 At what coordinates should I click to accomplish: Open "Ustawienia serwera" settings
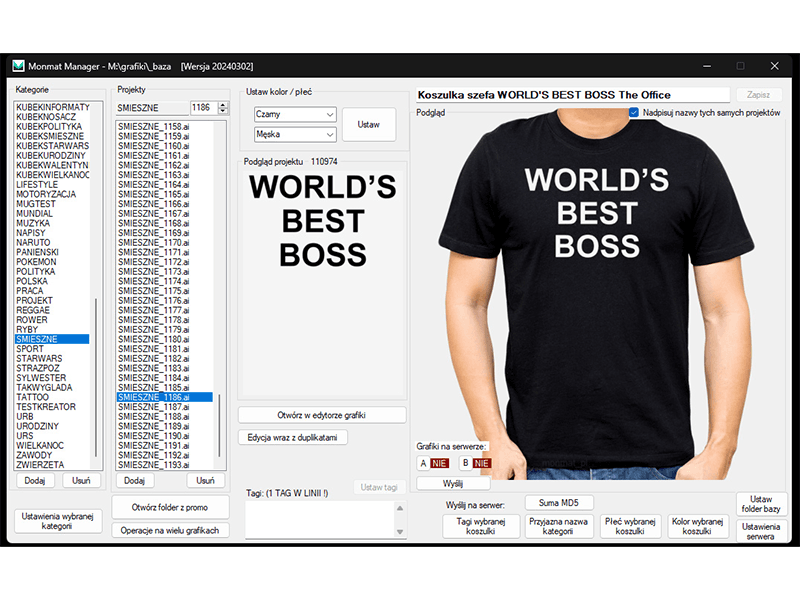tap(761, 531)
